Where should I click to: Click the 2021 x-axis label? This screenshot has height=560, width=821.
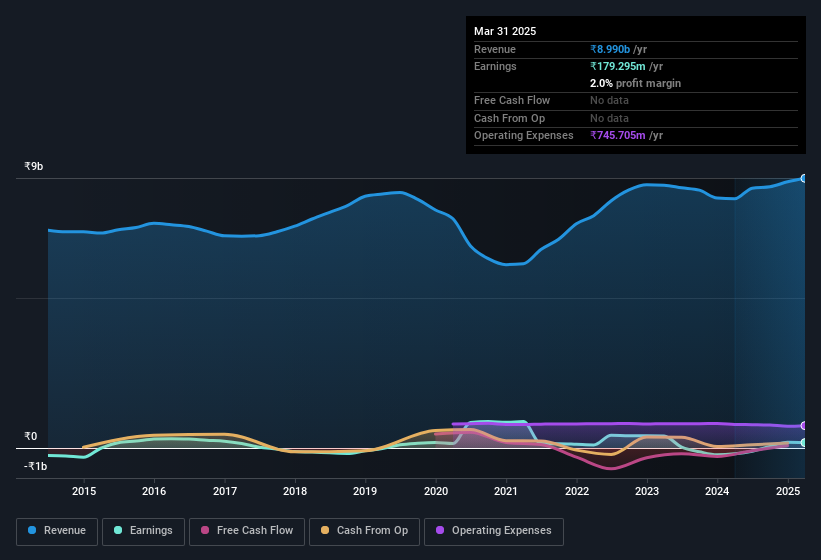click(x=506, y=491)
